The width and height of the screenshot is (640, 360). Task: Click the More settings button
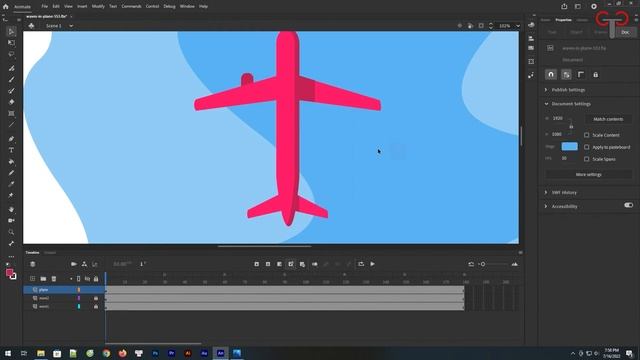point(589,175)
